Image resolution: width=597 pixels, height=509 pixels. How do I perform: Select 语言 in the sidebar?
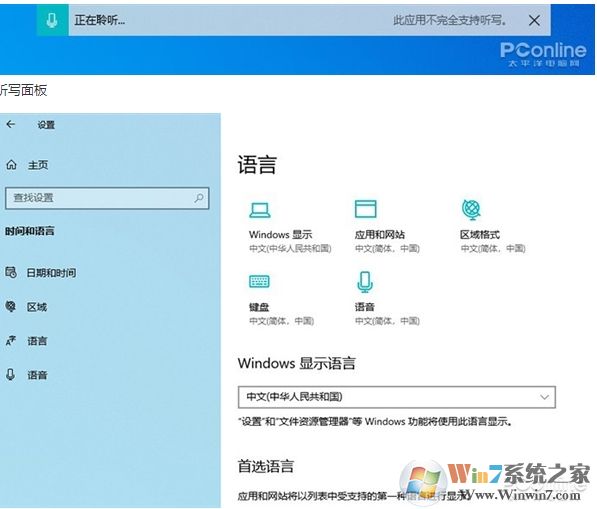37,341
